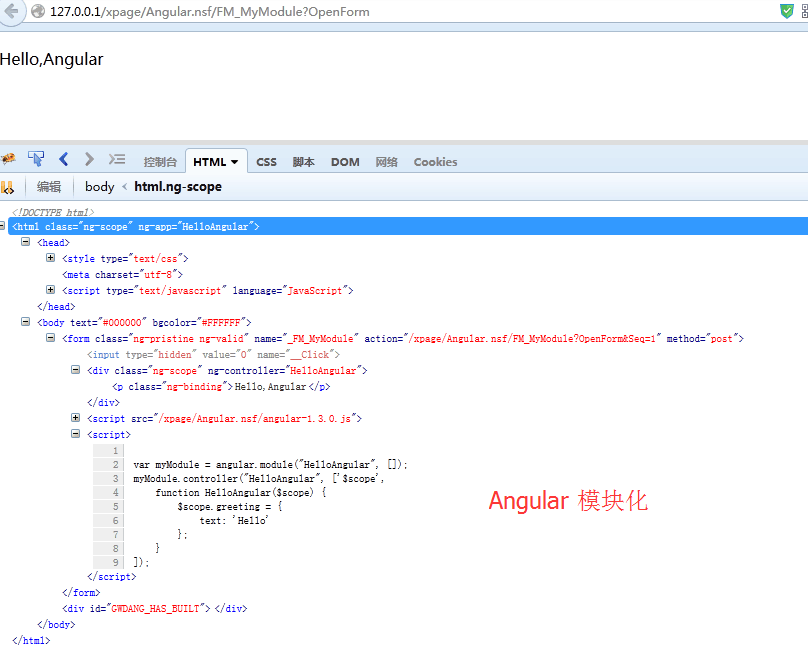
Task: Click the break on mutate icon
Action: pos(7,188)
